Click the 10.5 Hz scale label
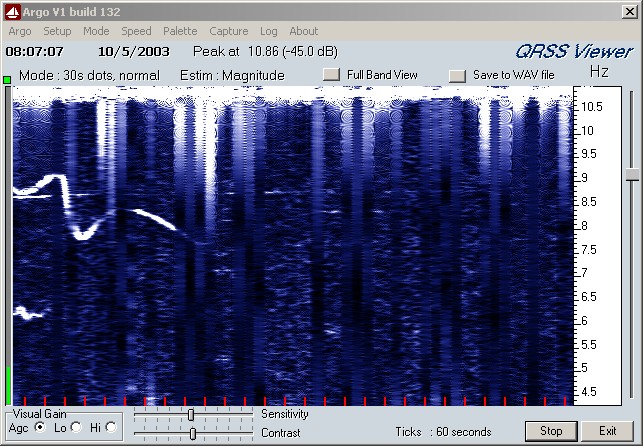Viewport: 643px width, 446px height. (592, 107)
